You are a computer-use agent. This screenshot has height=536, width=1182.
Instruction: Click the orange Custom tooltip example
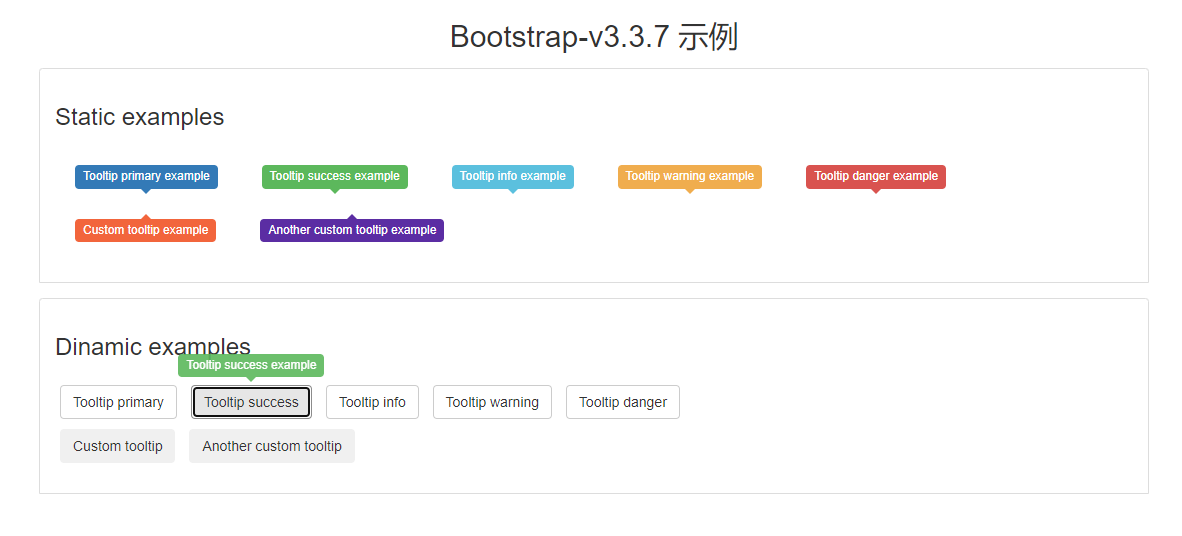pos(145,230)
